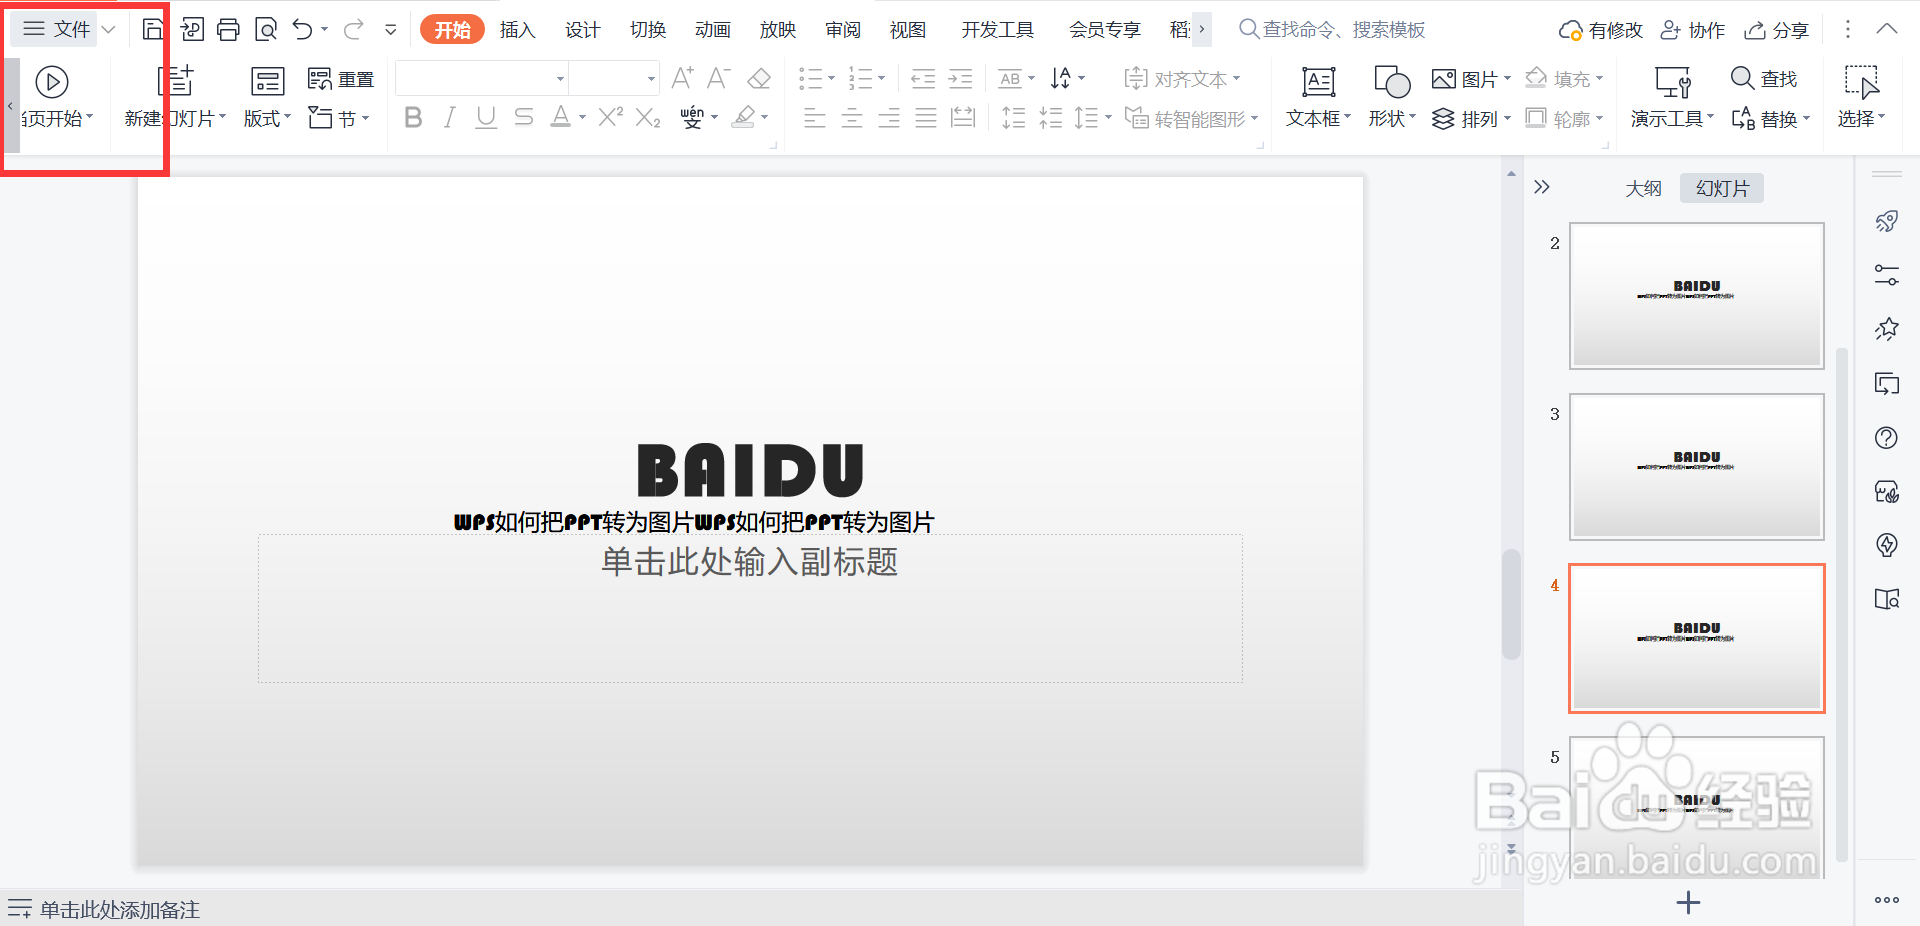Screen dimensions: 1920x926
Task: Toggle Italic formatting
Action: tap(450, 118)
